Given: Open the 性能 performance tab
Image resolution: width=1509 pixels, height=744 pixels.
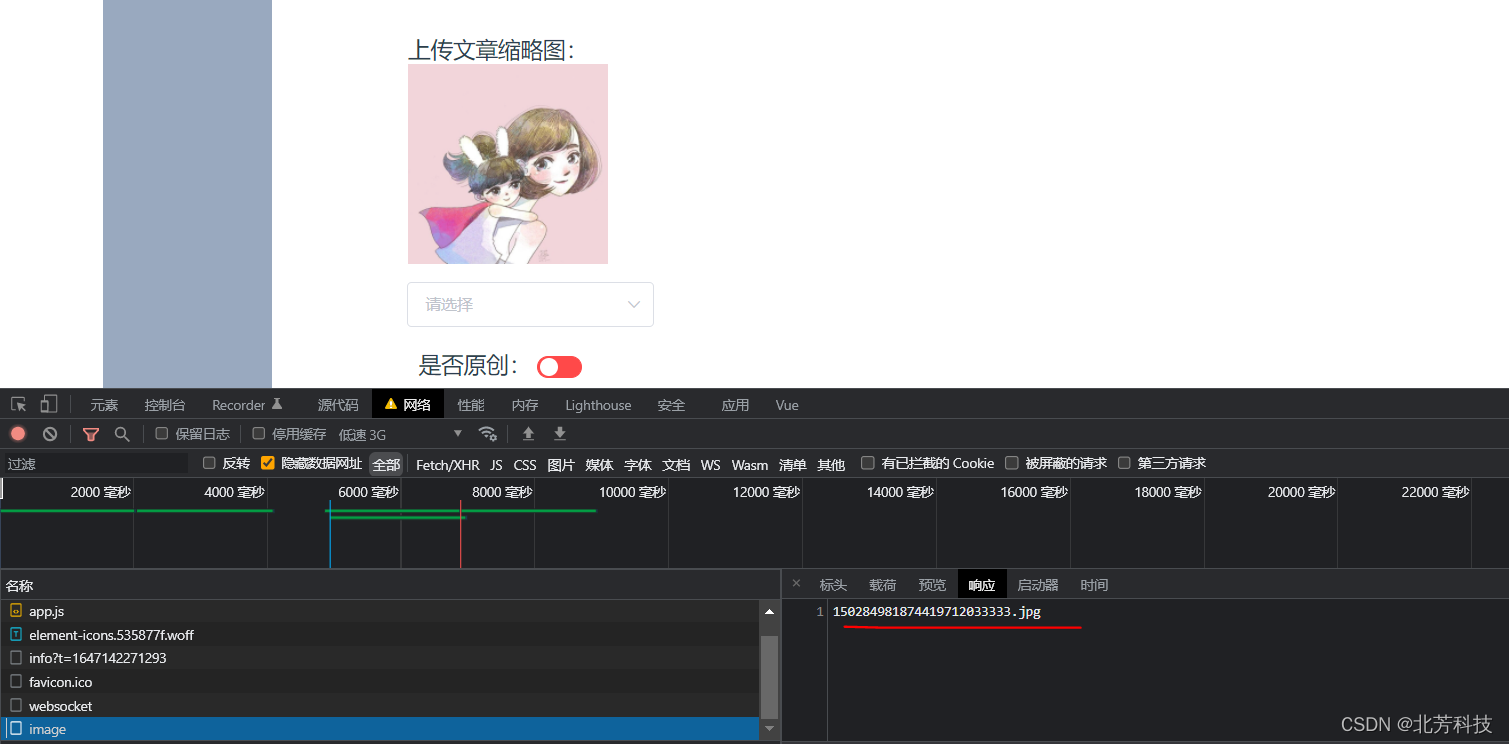Looking at the screenshot, I should pyautogui.click(x=471, y=405).
